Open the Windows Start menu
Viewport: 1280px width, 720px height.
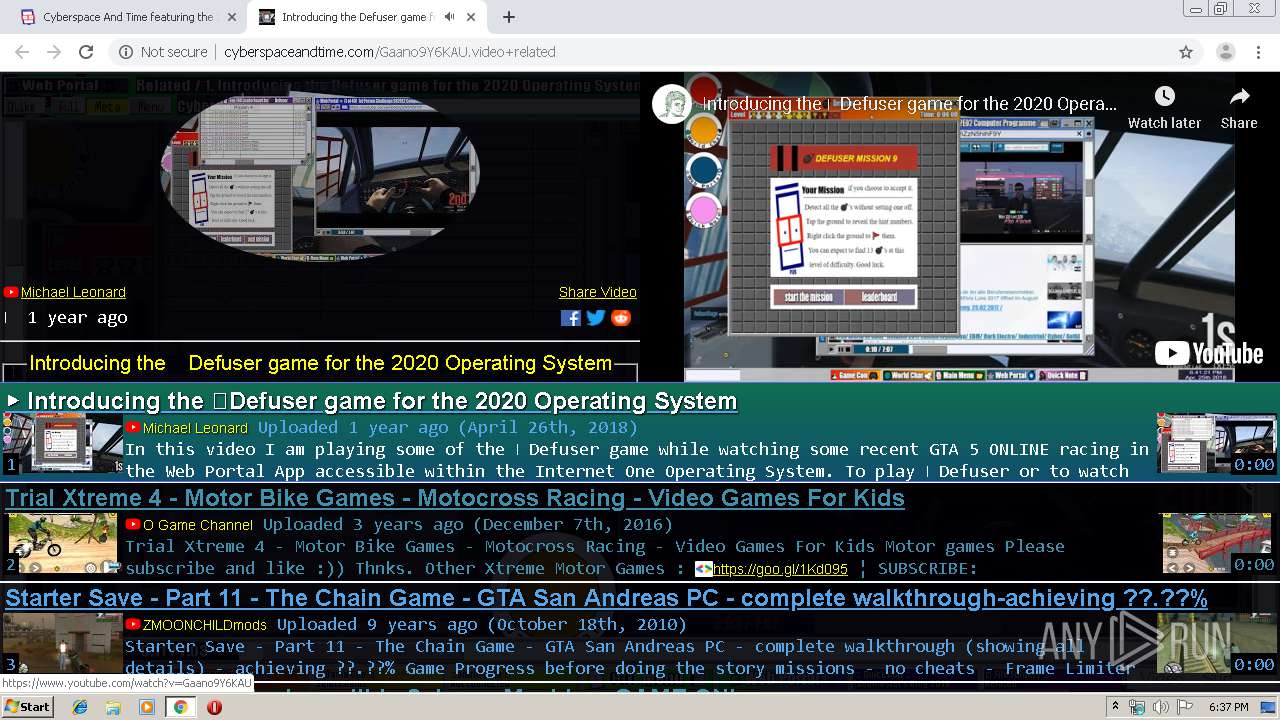(28, 707)
